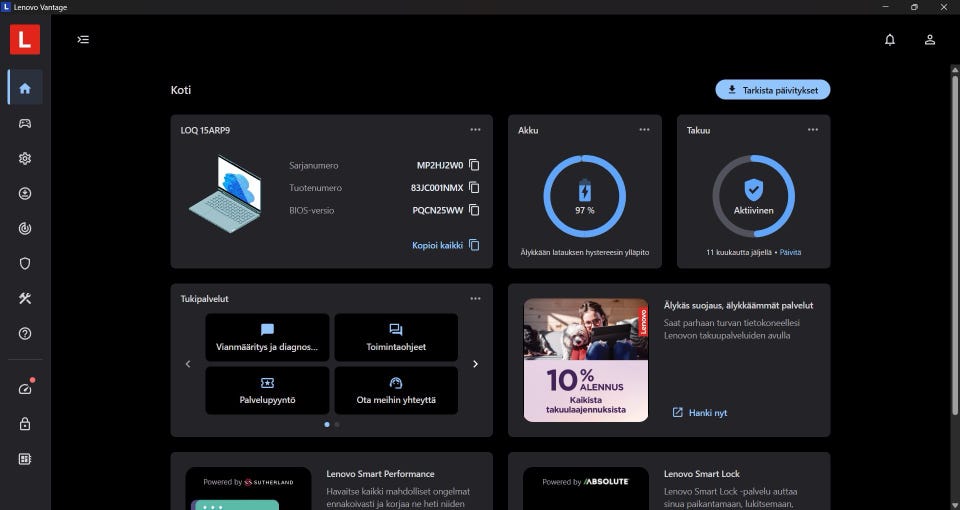Click BIOS value PQCN25WW

(x=438, y=211)
